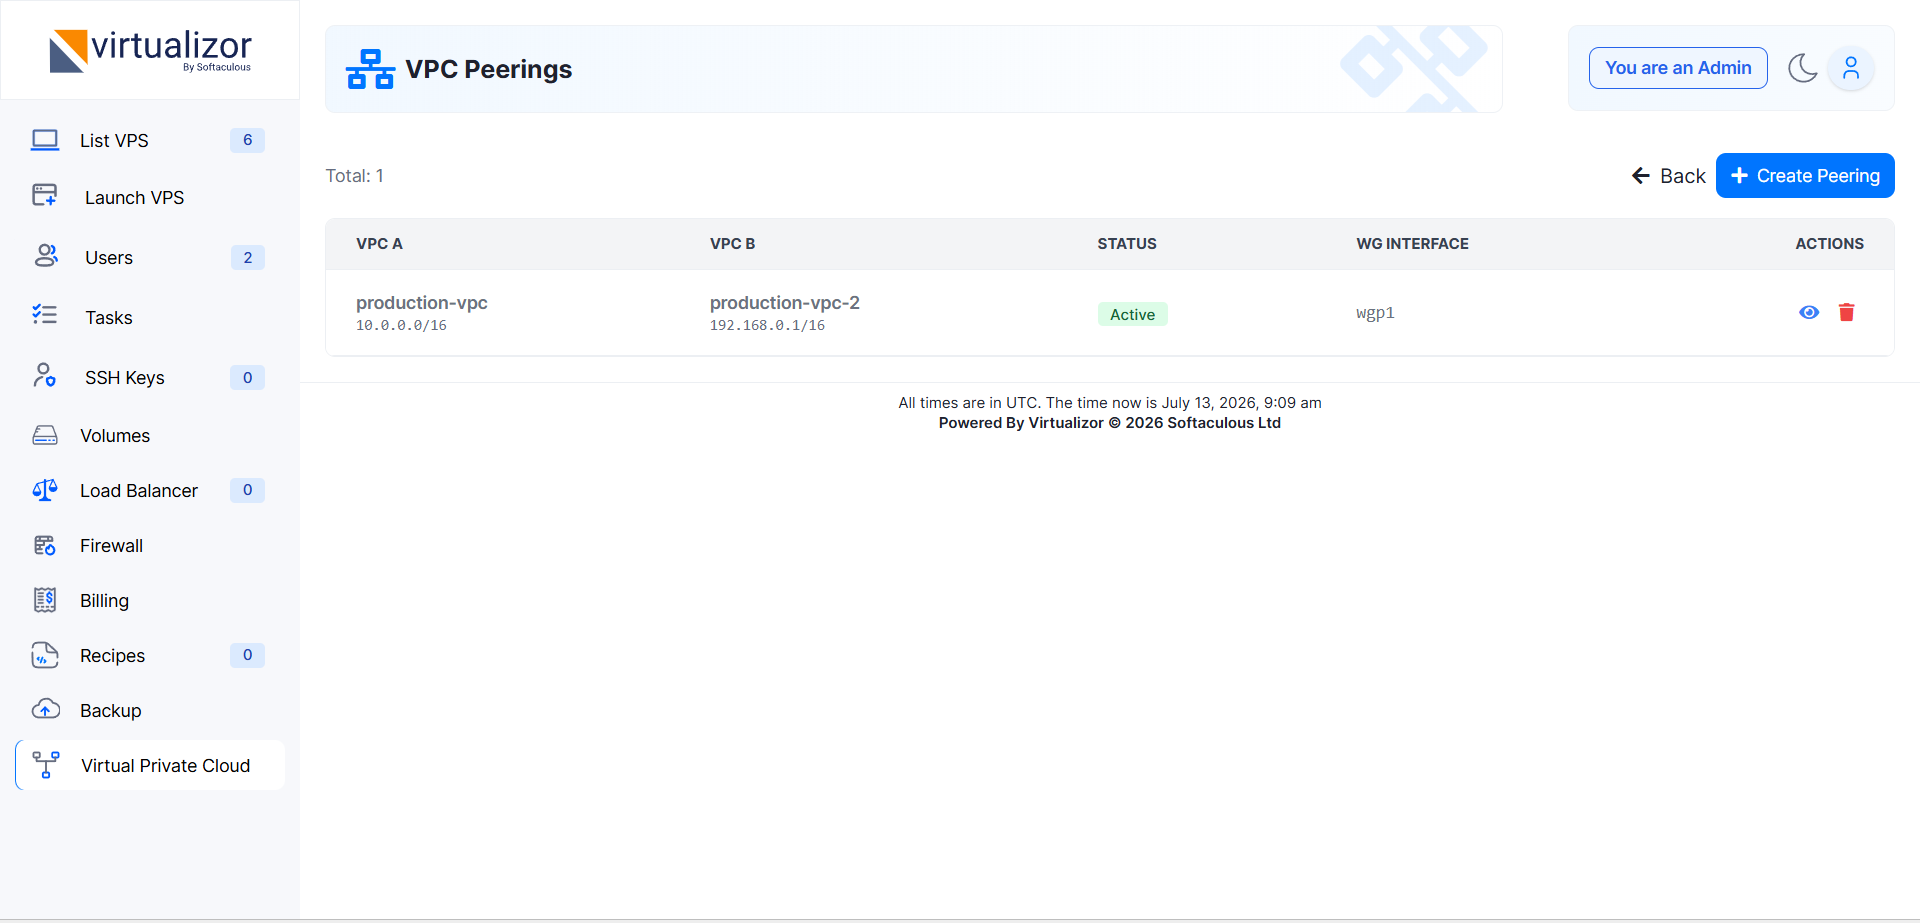Click the Users count badge 2
This screenshot has width=1920, height=923.
point(247,257)
